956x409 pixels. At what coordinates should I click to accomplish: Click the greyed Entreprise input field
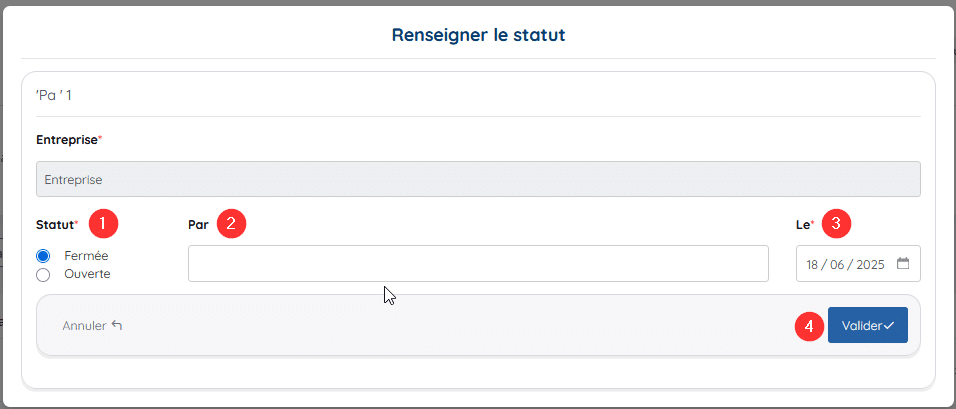[x=478, y=179]
